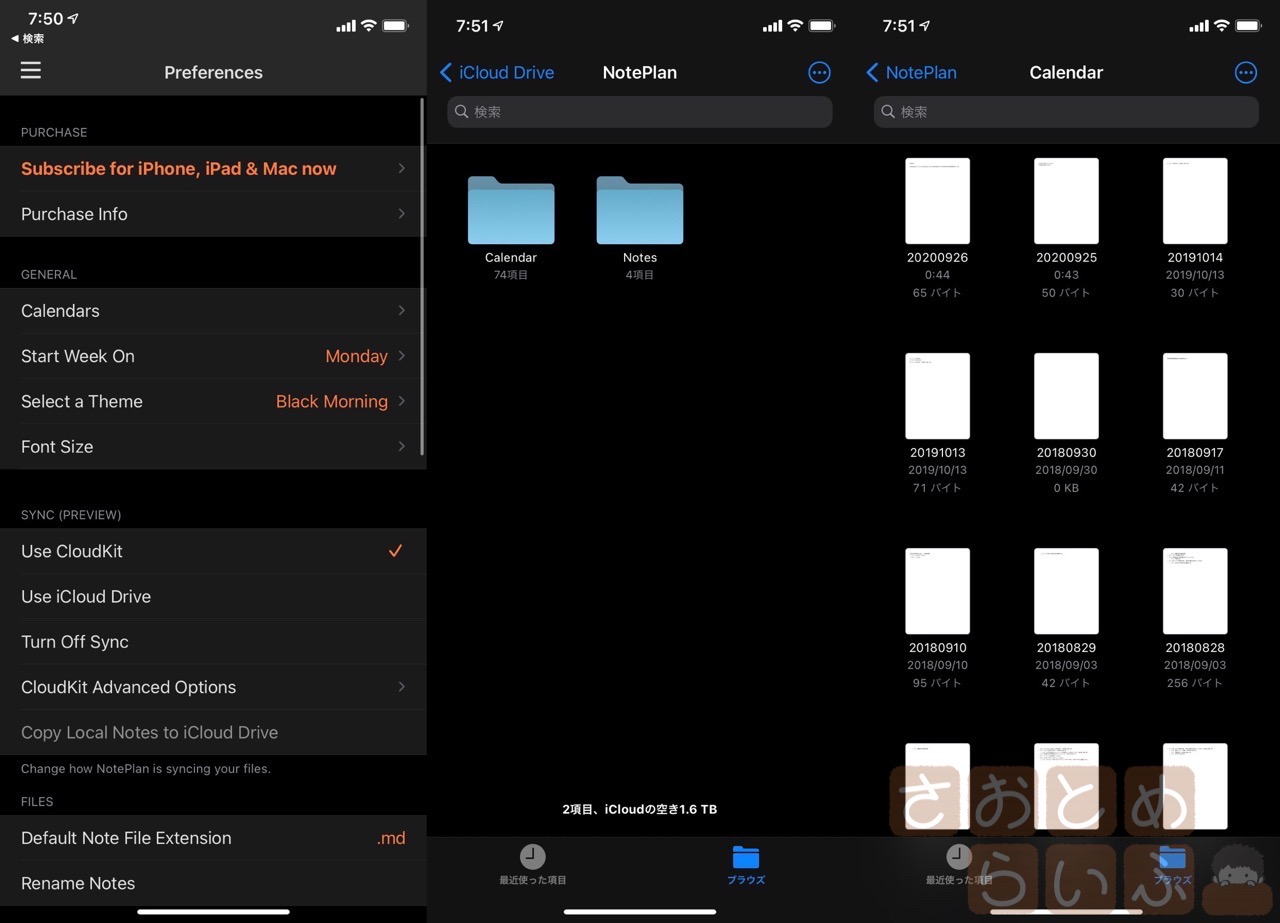Tap Copy Local Notes to iCloud Drive
The width and height of the screenshot is (1280, 923).
213,732
